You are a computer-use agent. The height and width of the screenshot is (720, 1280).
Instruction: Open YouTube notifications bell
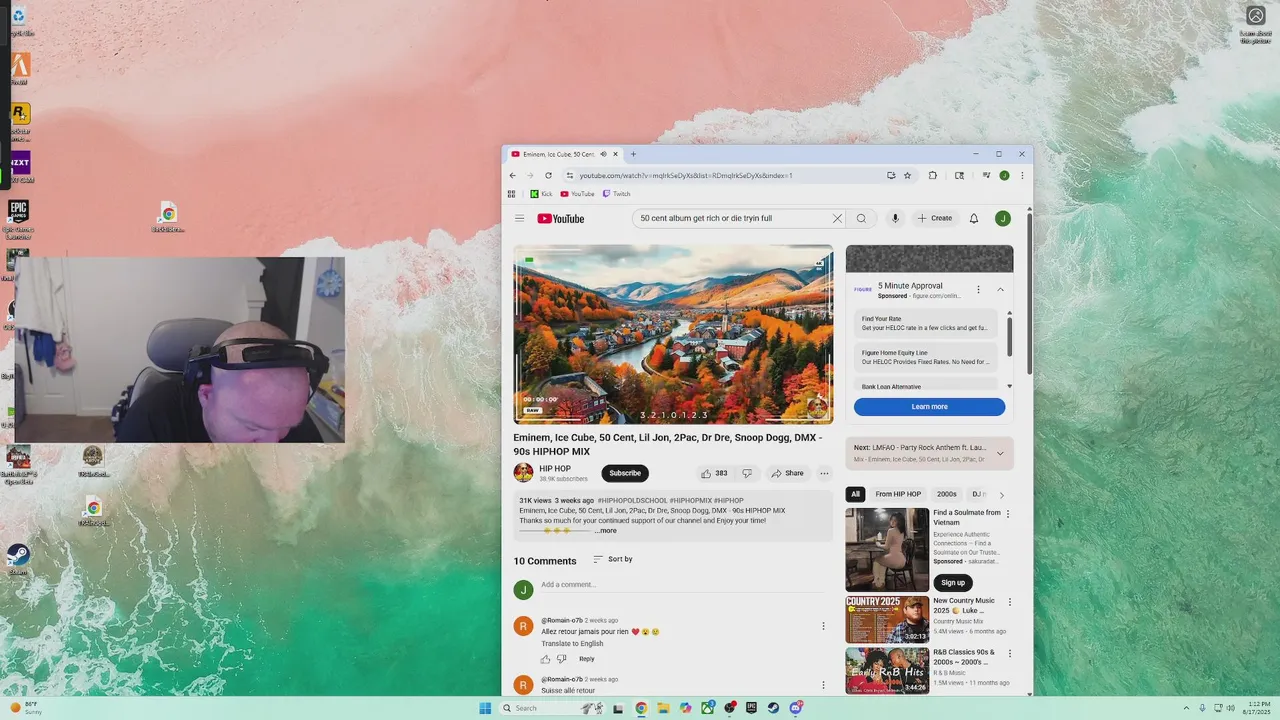pos(974,218)
